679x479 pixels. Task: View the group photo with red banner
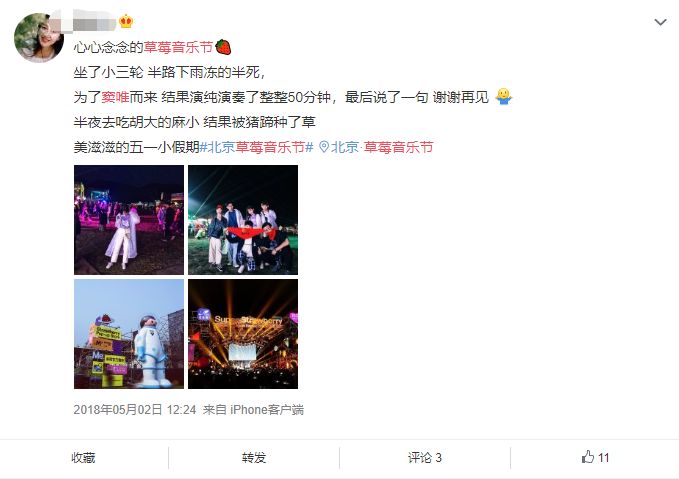tap(243, 220)
